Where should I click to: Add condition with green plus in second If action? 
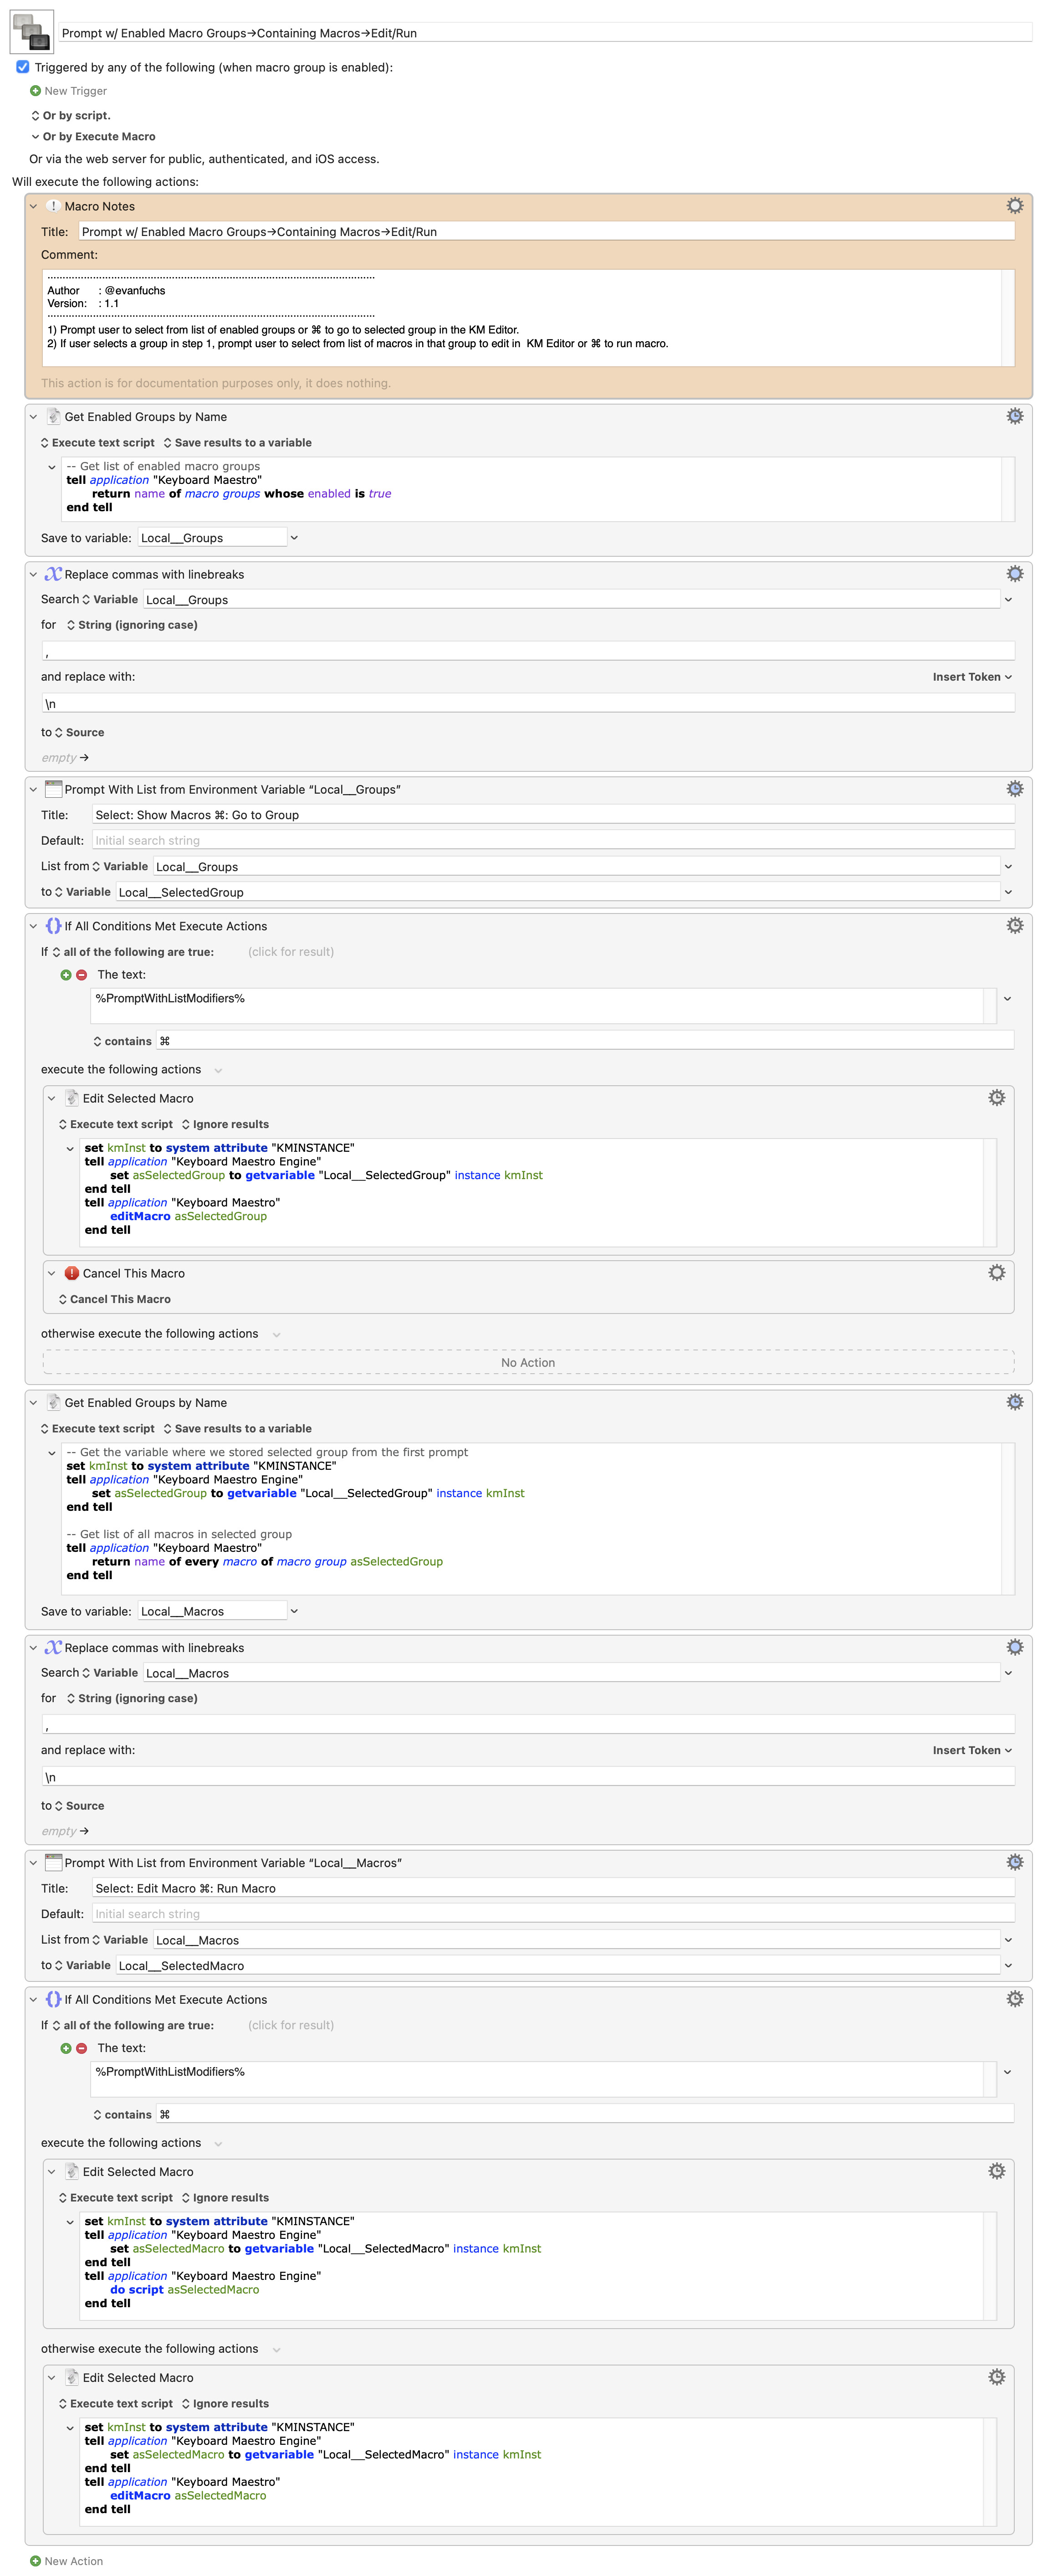coord(66,2048)
